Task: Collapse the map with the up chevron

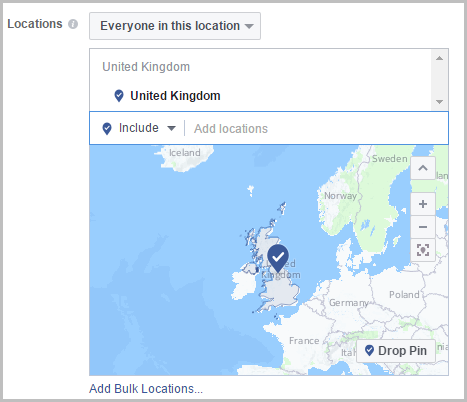Action: coord(423,168)
